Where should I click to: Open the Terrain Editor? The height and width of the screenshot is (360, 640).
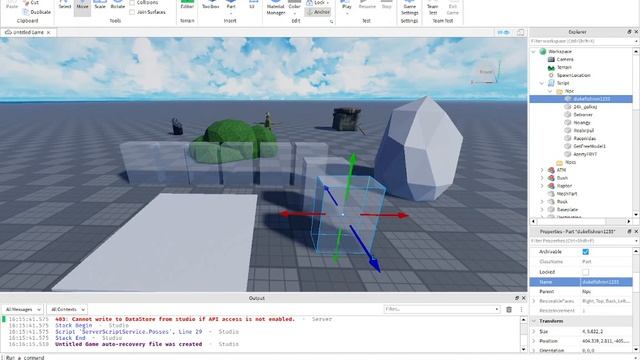tap(187, 6)
